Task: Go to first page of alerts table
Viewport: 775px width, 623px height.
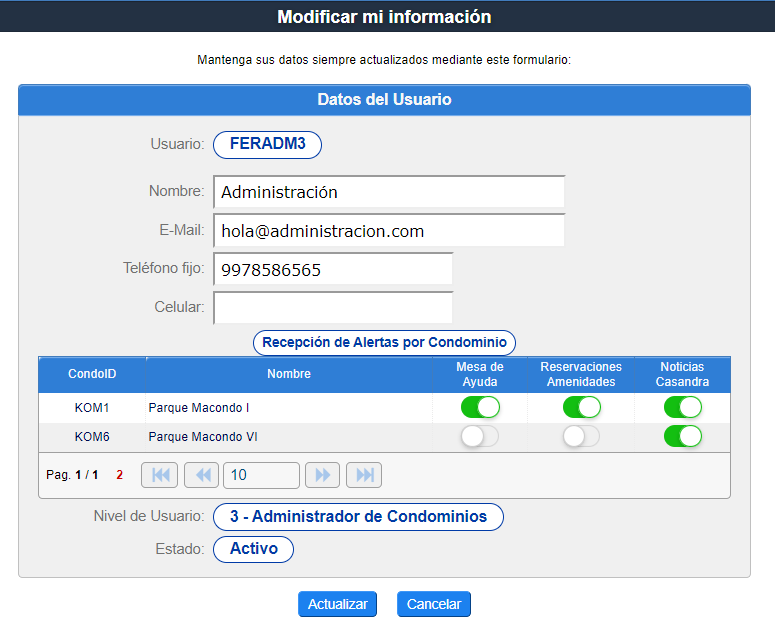Action: click(159, 475)
